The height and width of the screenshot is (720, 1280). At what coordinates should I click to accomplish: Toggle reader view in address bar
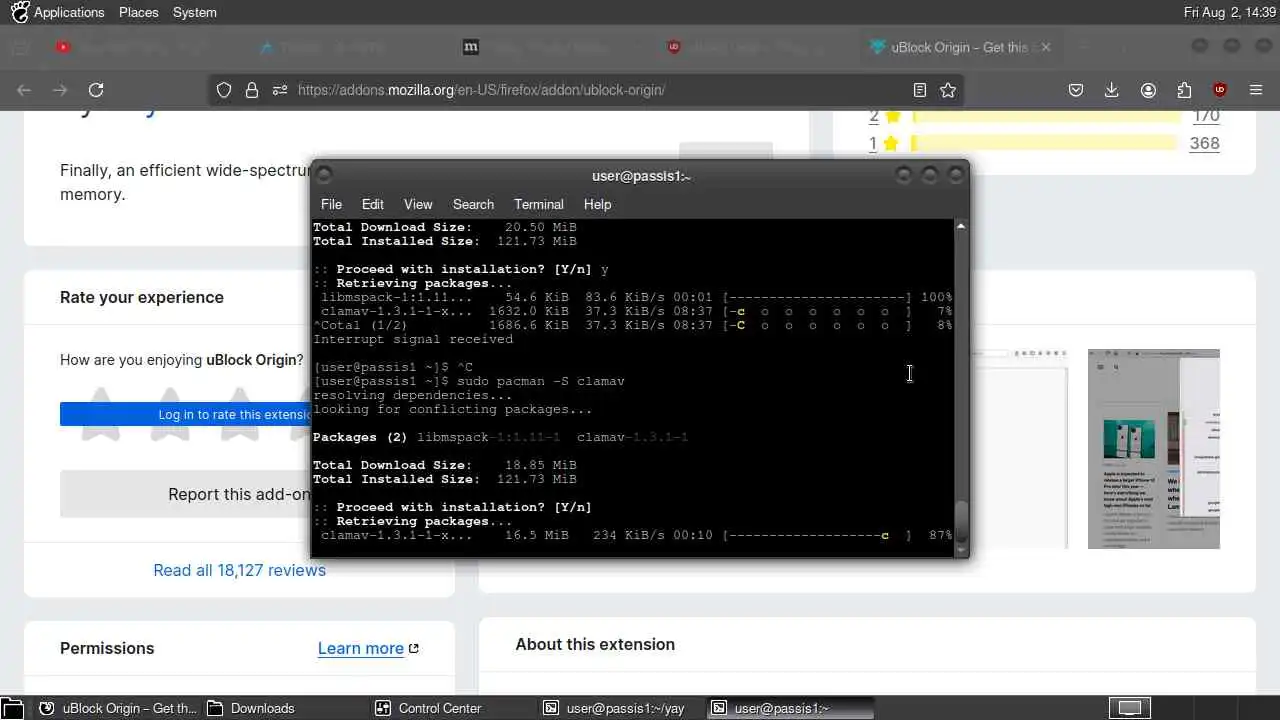(920, 90)
